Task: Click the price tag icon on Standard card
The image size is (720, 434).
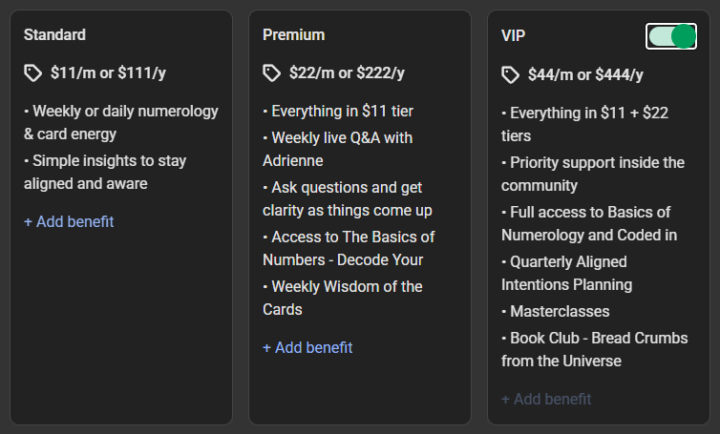Action: pos(33,73)
